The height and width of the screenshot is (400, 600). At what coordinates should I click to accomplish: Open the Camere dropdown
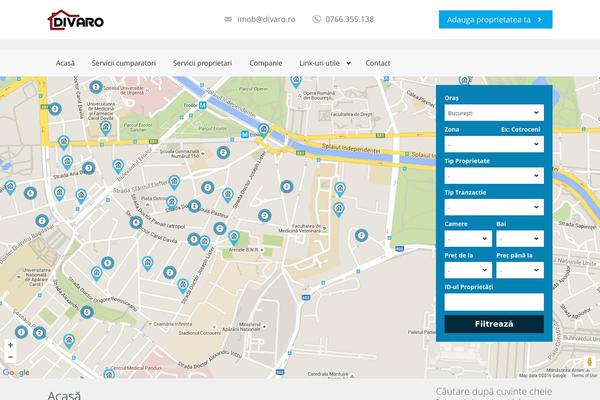point(468,238)
